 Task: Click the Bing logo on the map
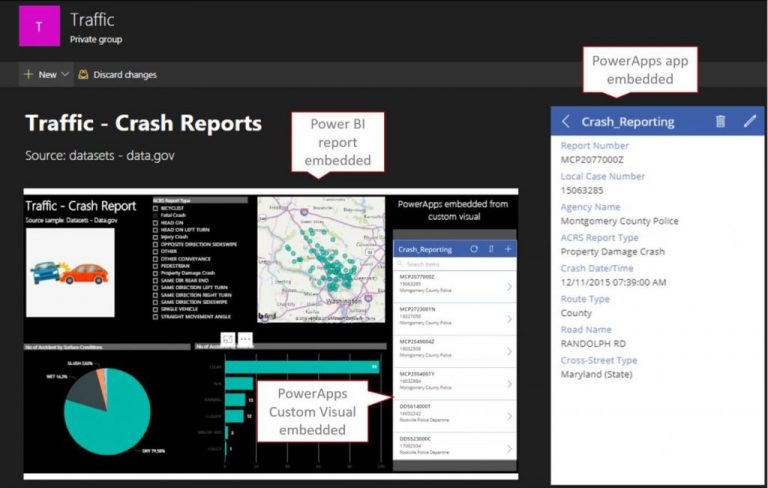click(x=267, y=317)
